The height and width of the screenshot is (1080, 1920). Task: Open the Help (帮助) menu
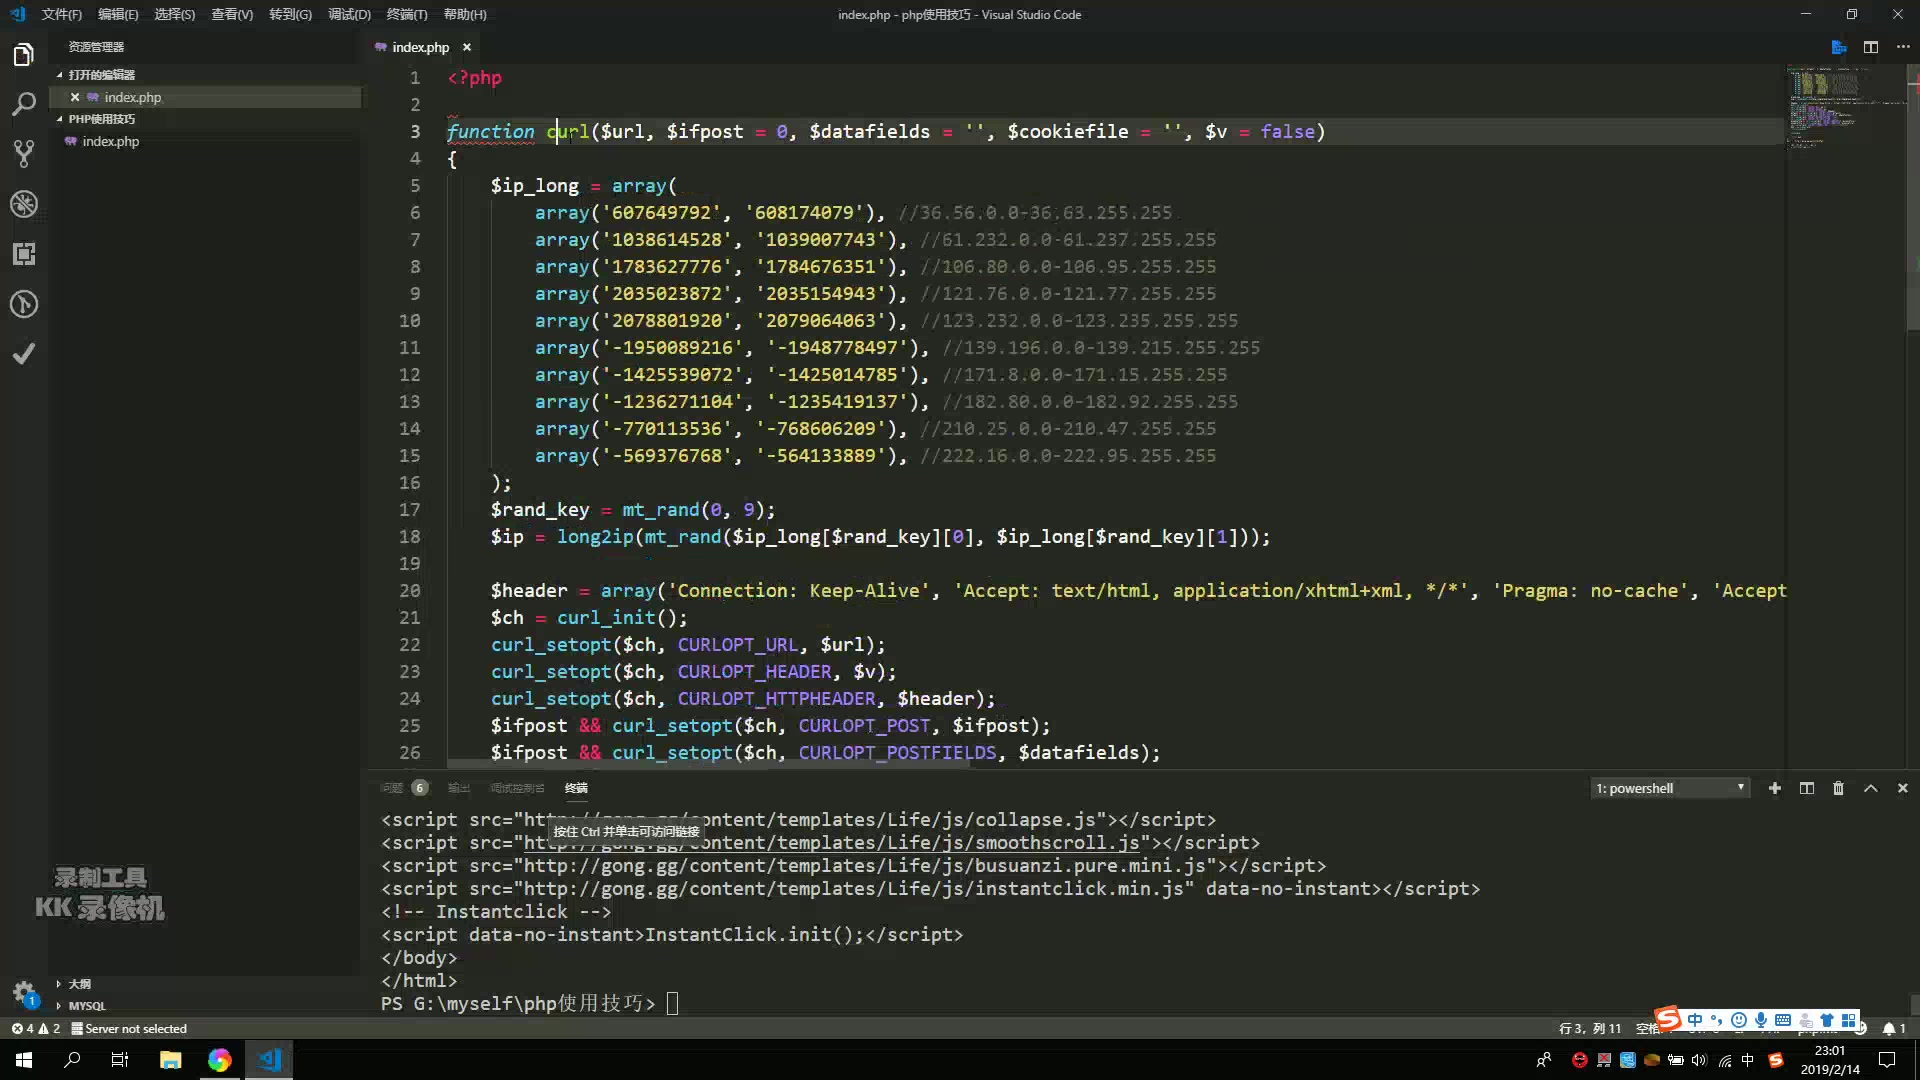tap(465, 14)
